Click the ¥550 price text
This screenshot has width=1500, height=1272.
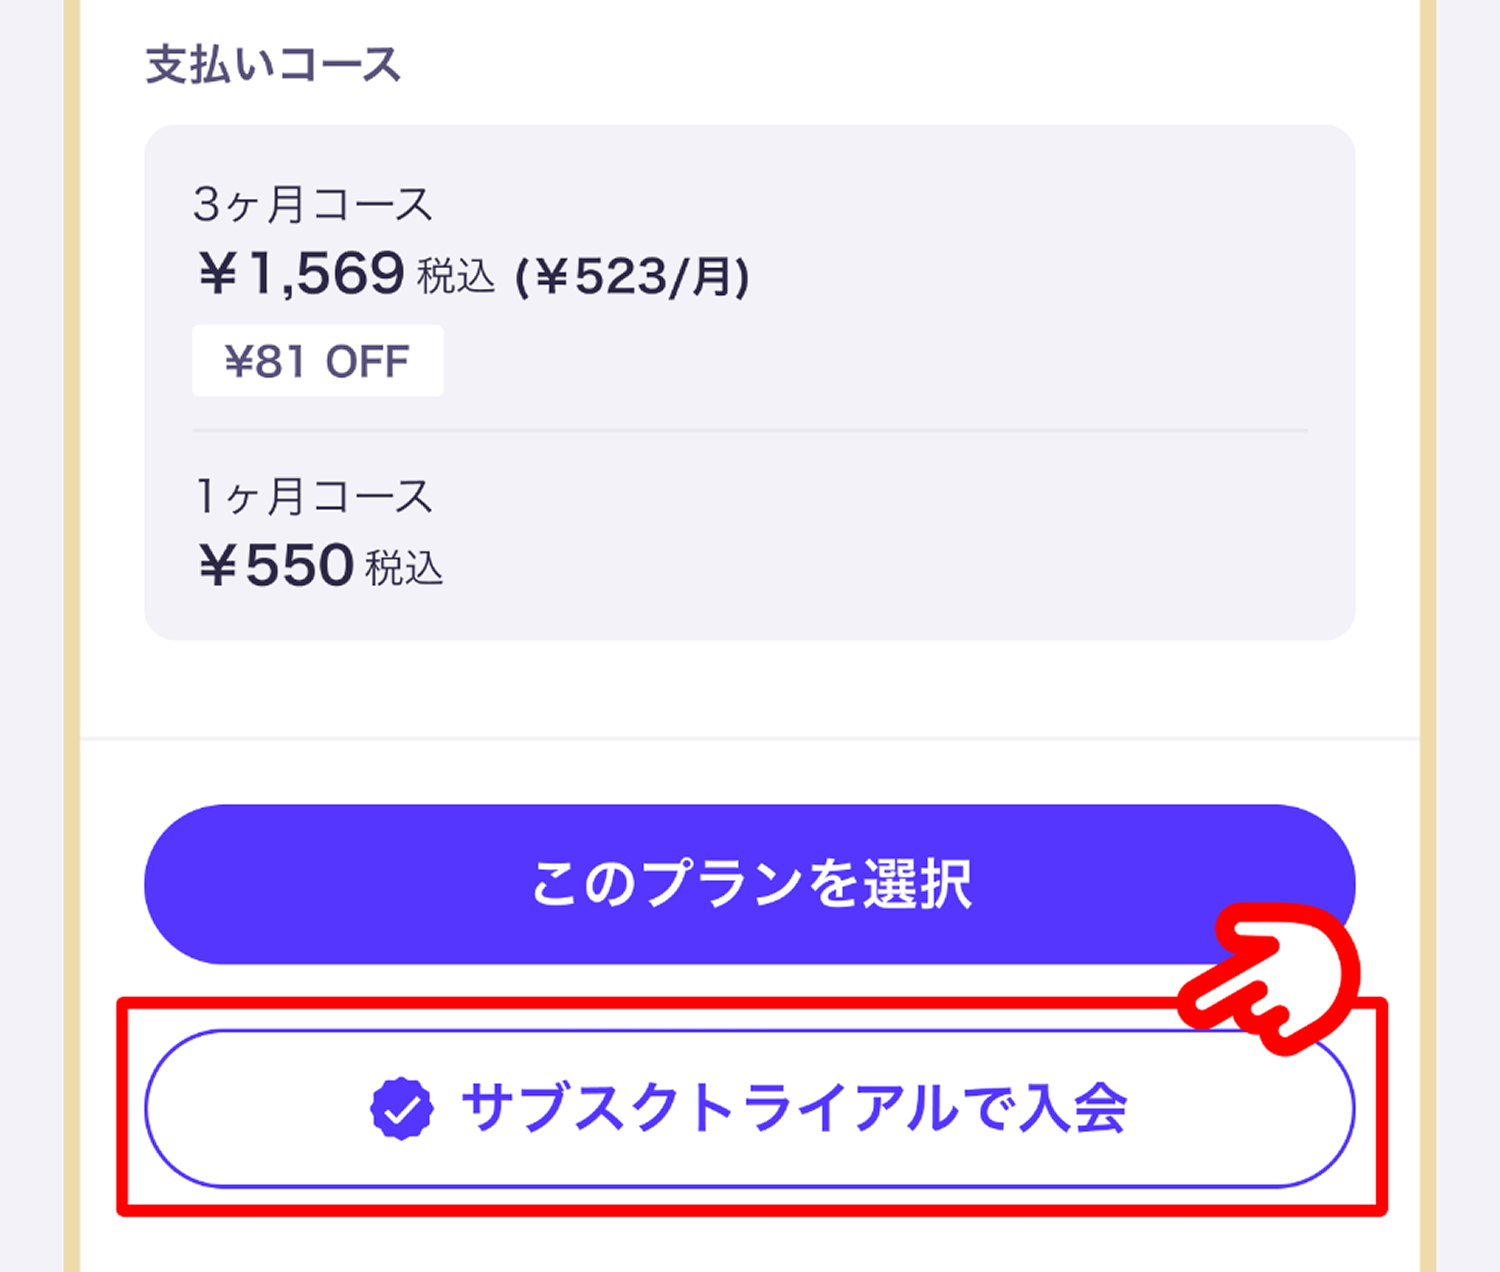[277, 566]
